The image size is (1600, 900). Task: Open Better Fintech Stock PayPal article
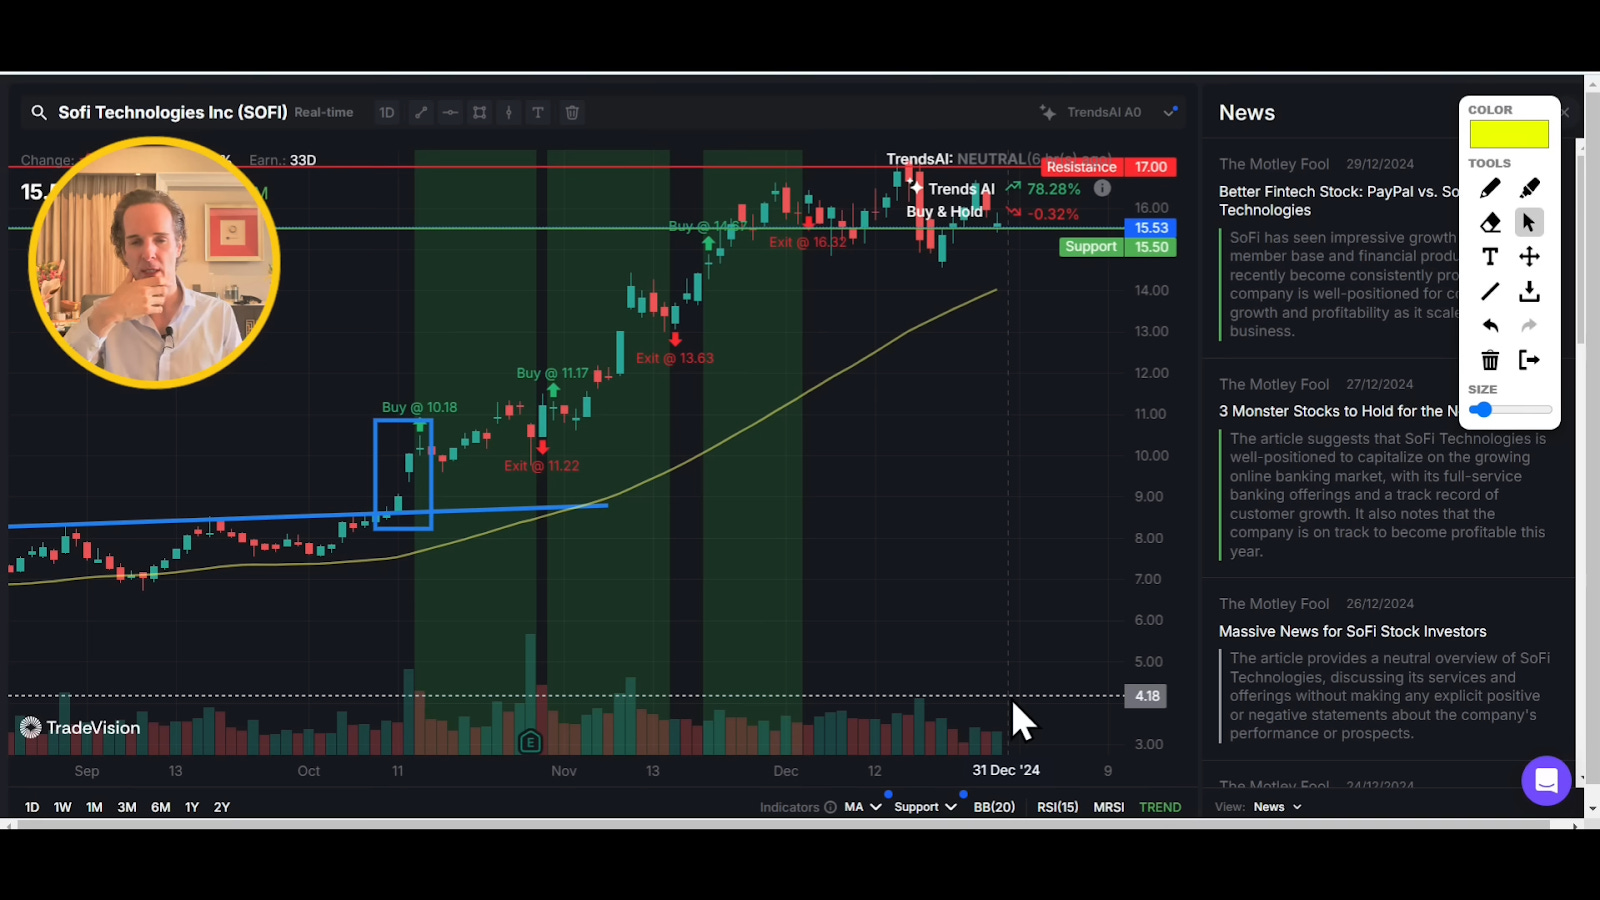(1338, 201)
